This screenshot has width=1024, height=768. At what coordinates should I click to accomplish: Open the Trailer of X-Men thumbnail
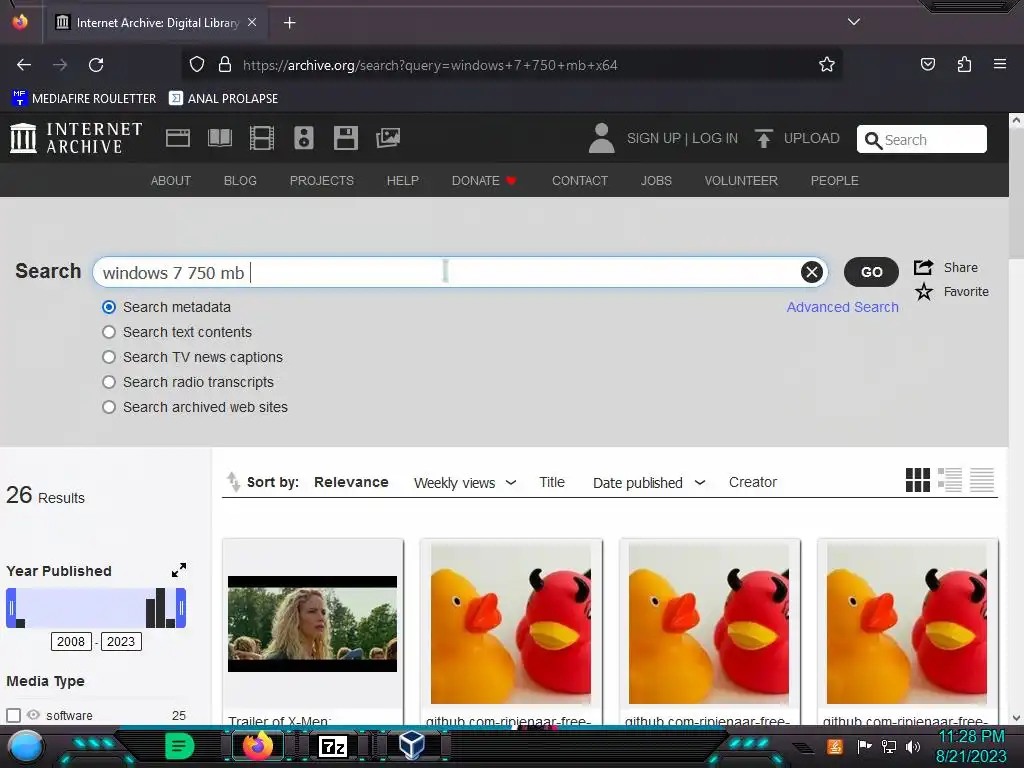click(x=312, y=624)
